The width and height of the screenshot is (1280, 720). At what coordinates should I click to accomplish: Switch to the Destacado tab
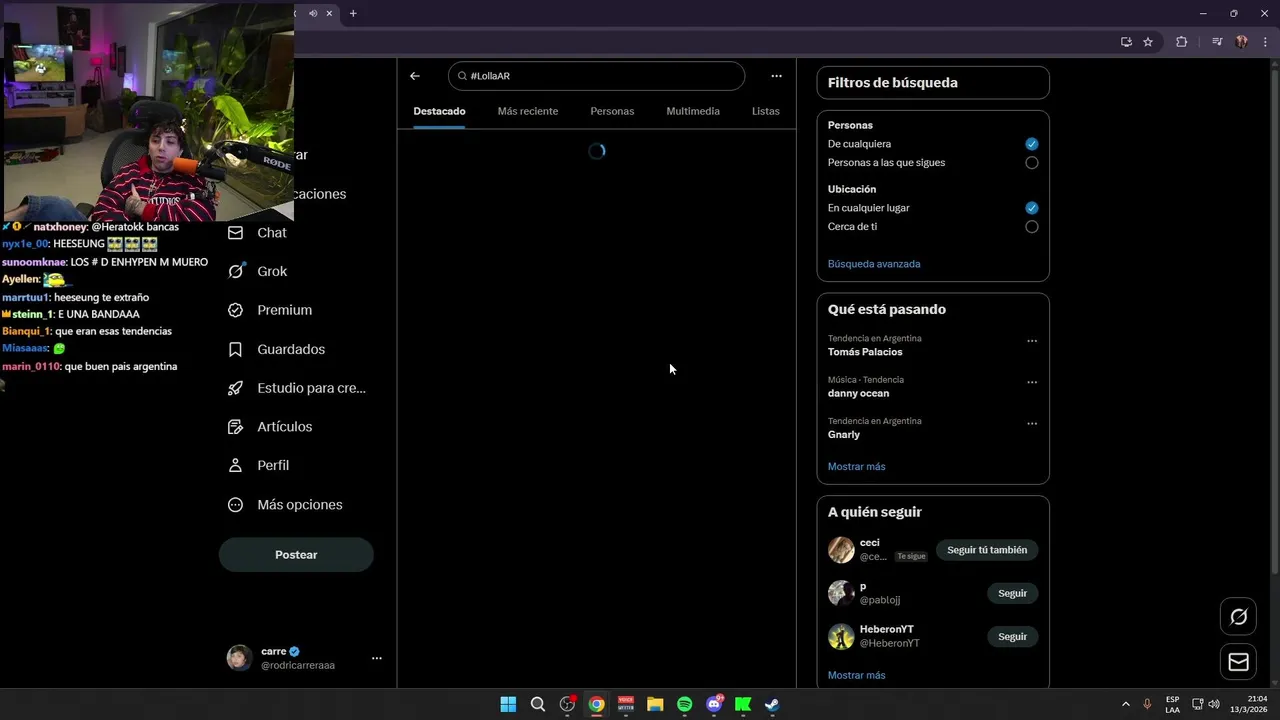[439, 111]
